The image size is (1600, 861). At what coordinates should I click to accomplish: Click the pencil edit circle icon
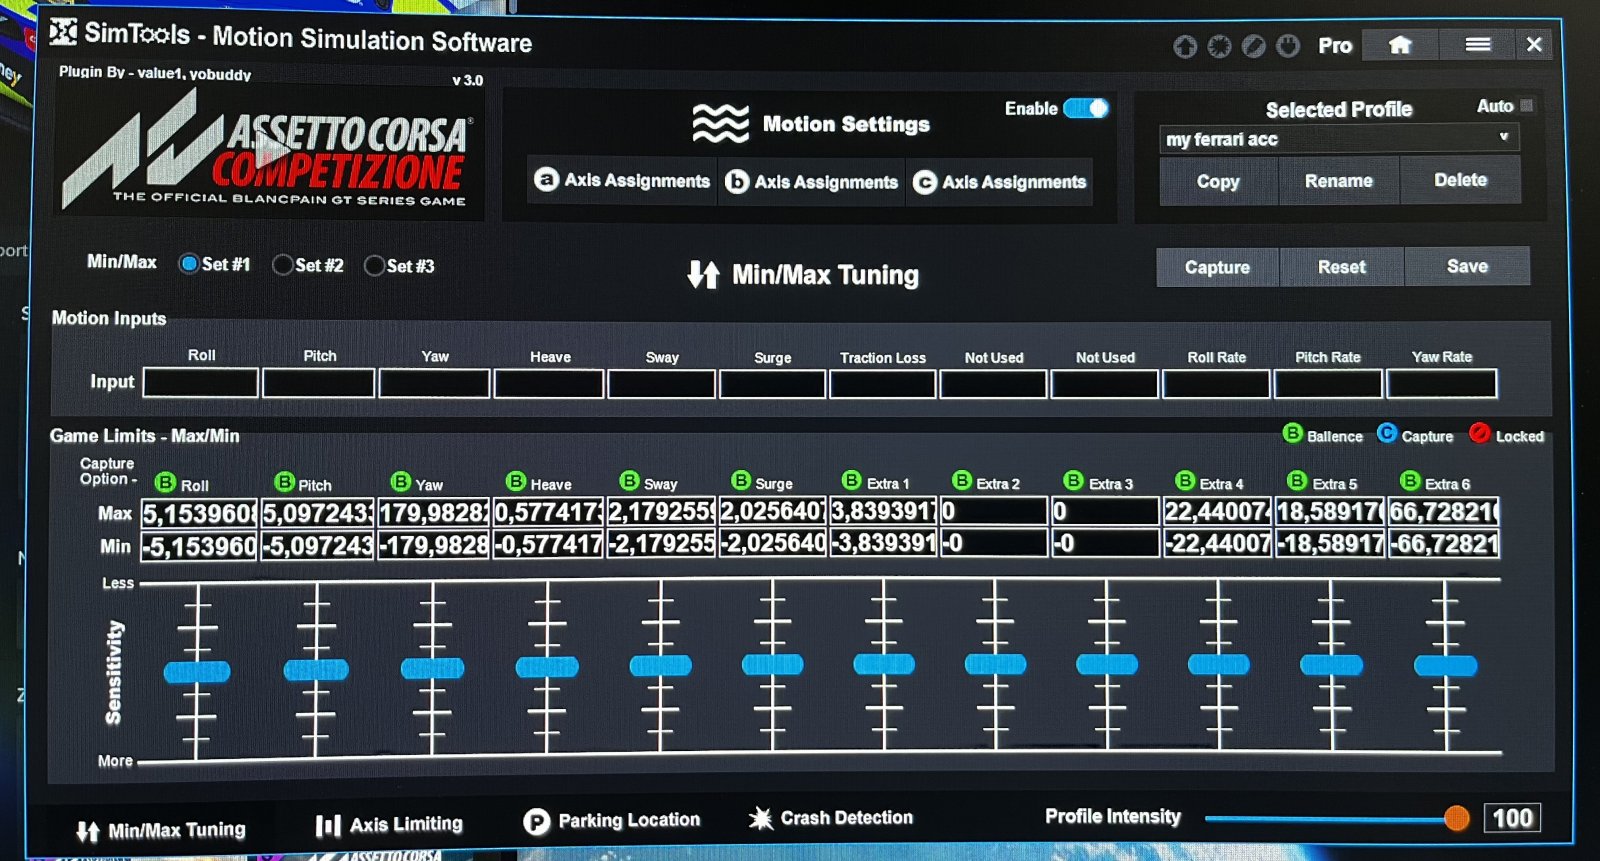point(1253,46)
